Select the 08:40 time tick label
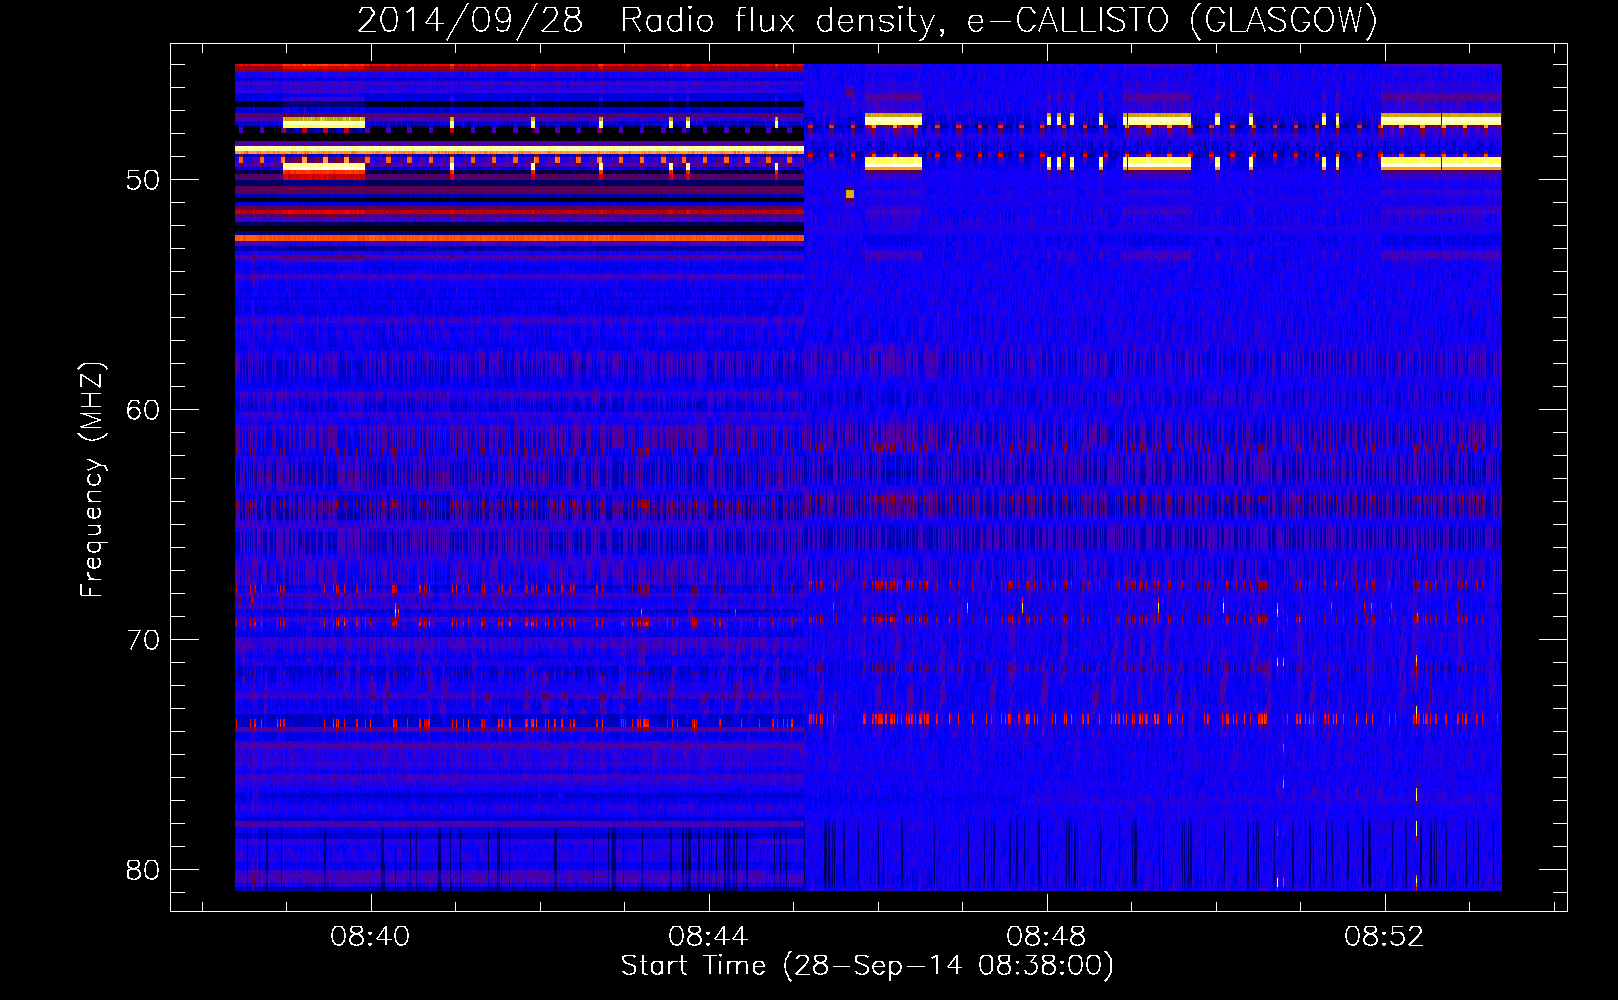1618x1000 pixels. pos(371,937)
